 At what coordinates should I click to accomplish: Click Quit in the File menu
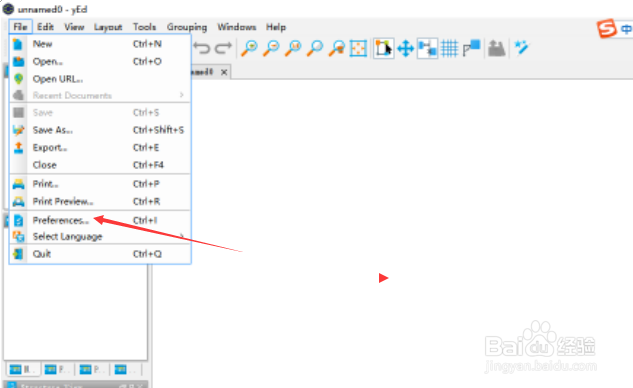(100, 254)
